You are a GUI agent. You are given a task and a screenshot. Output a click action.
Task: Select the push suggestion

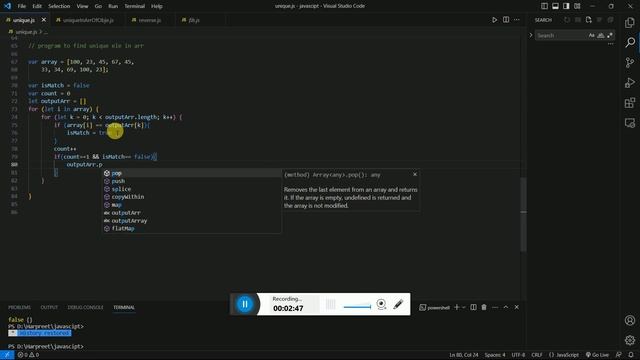tap(191, 181)
